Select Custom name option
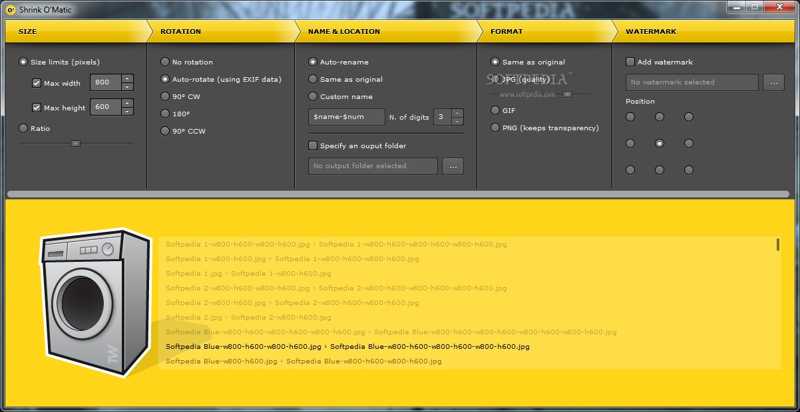This screenshot has height=412, width=800. point(313,96)
